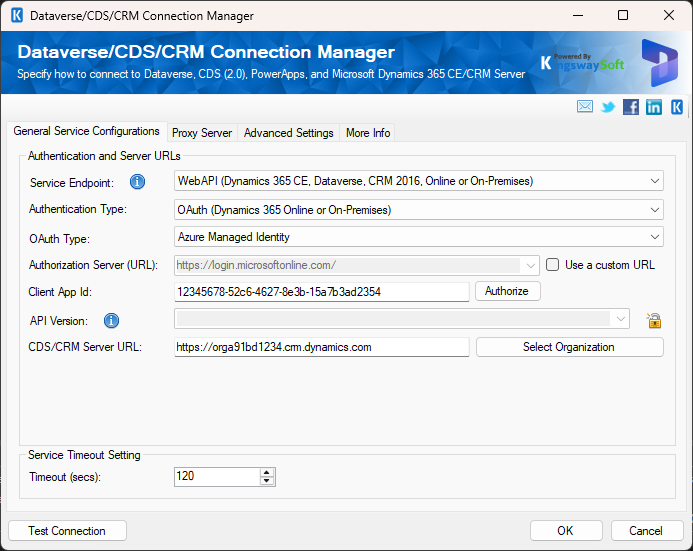Click the Select Organization button

(568, 347)
